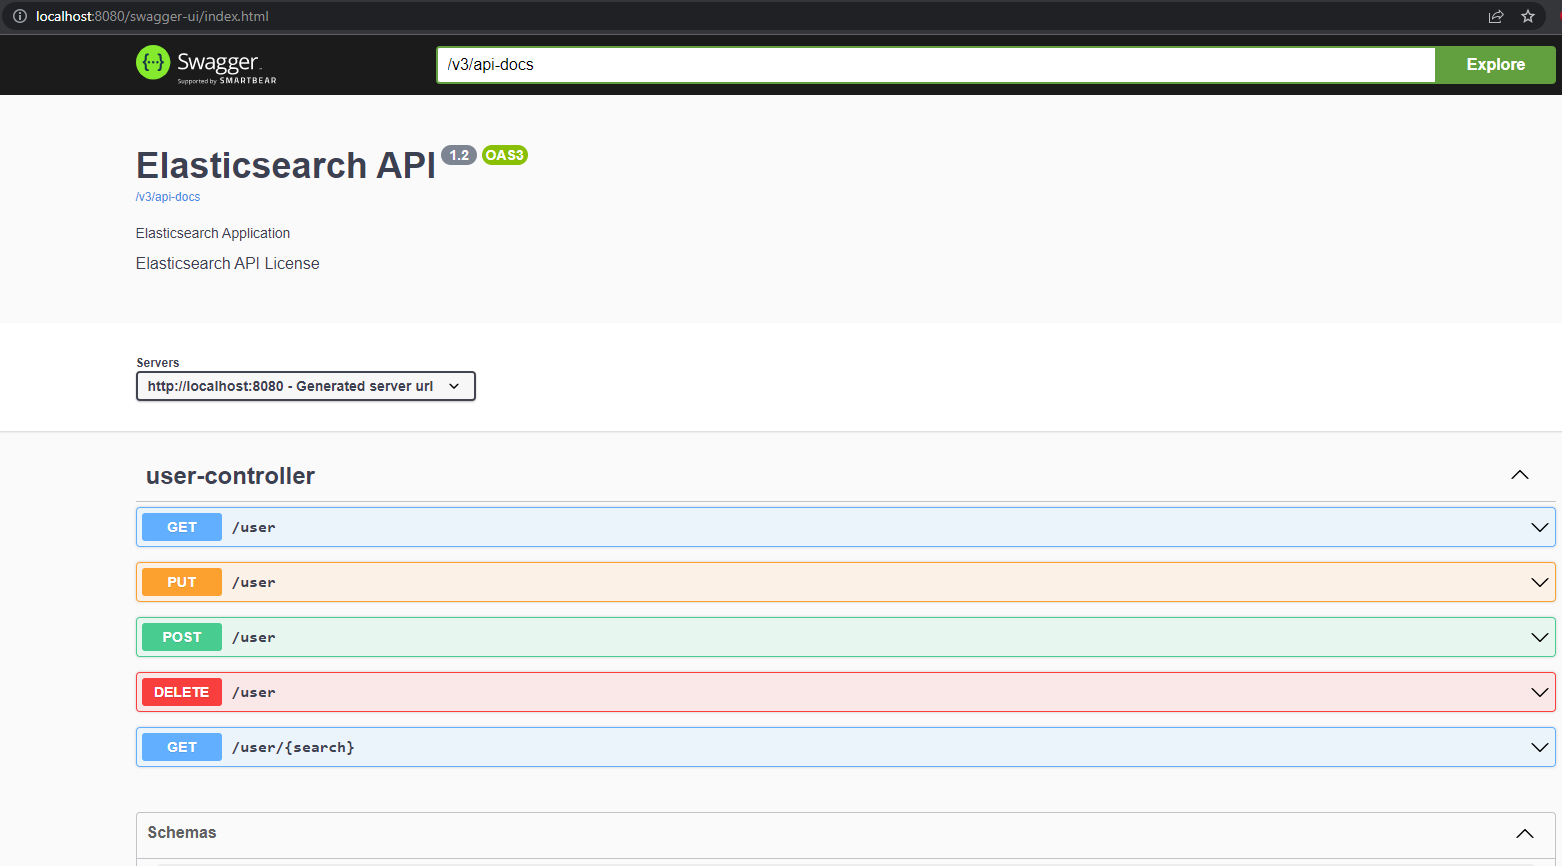
Task: Collapse the user-controller section
Action: click(1520, 475)
